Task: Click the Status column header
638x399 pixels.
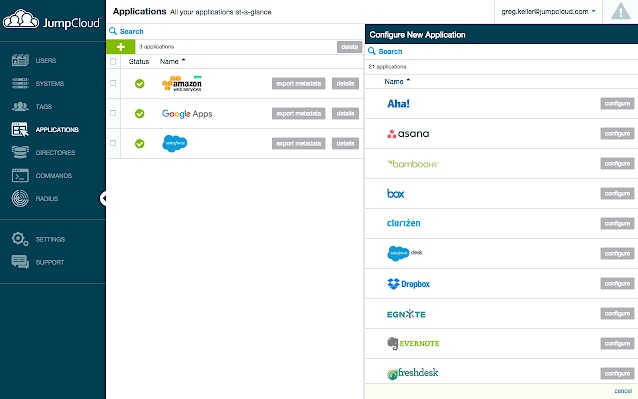Action: [139, 61]
